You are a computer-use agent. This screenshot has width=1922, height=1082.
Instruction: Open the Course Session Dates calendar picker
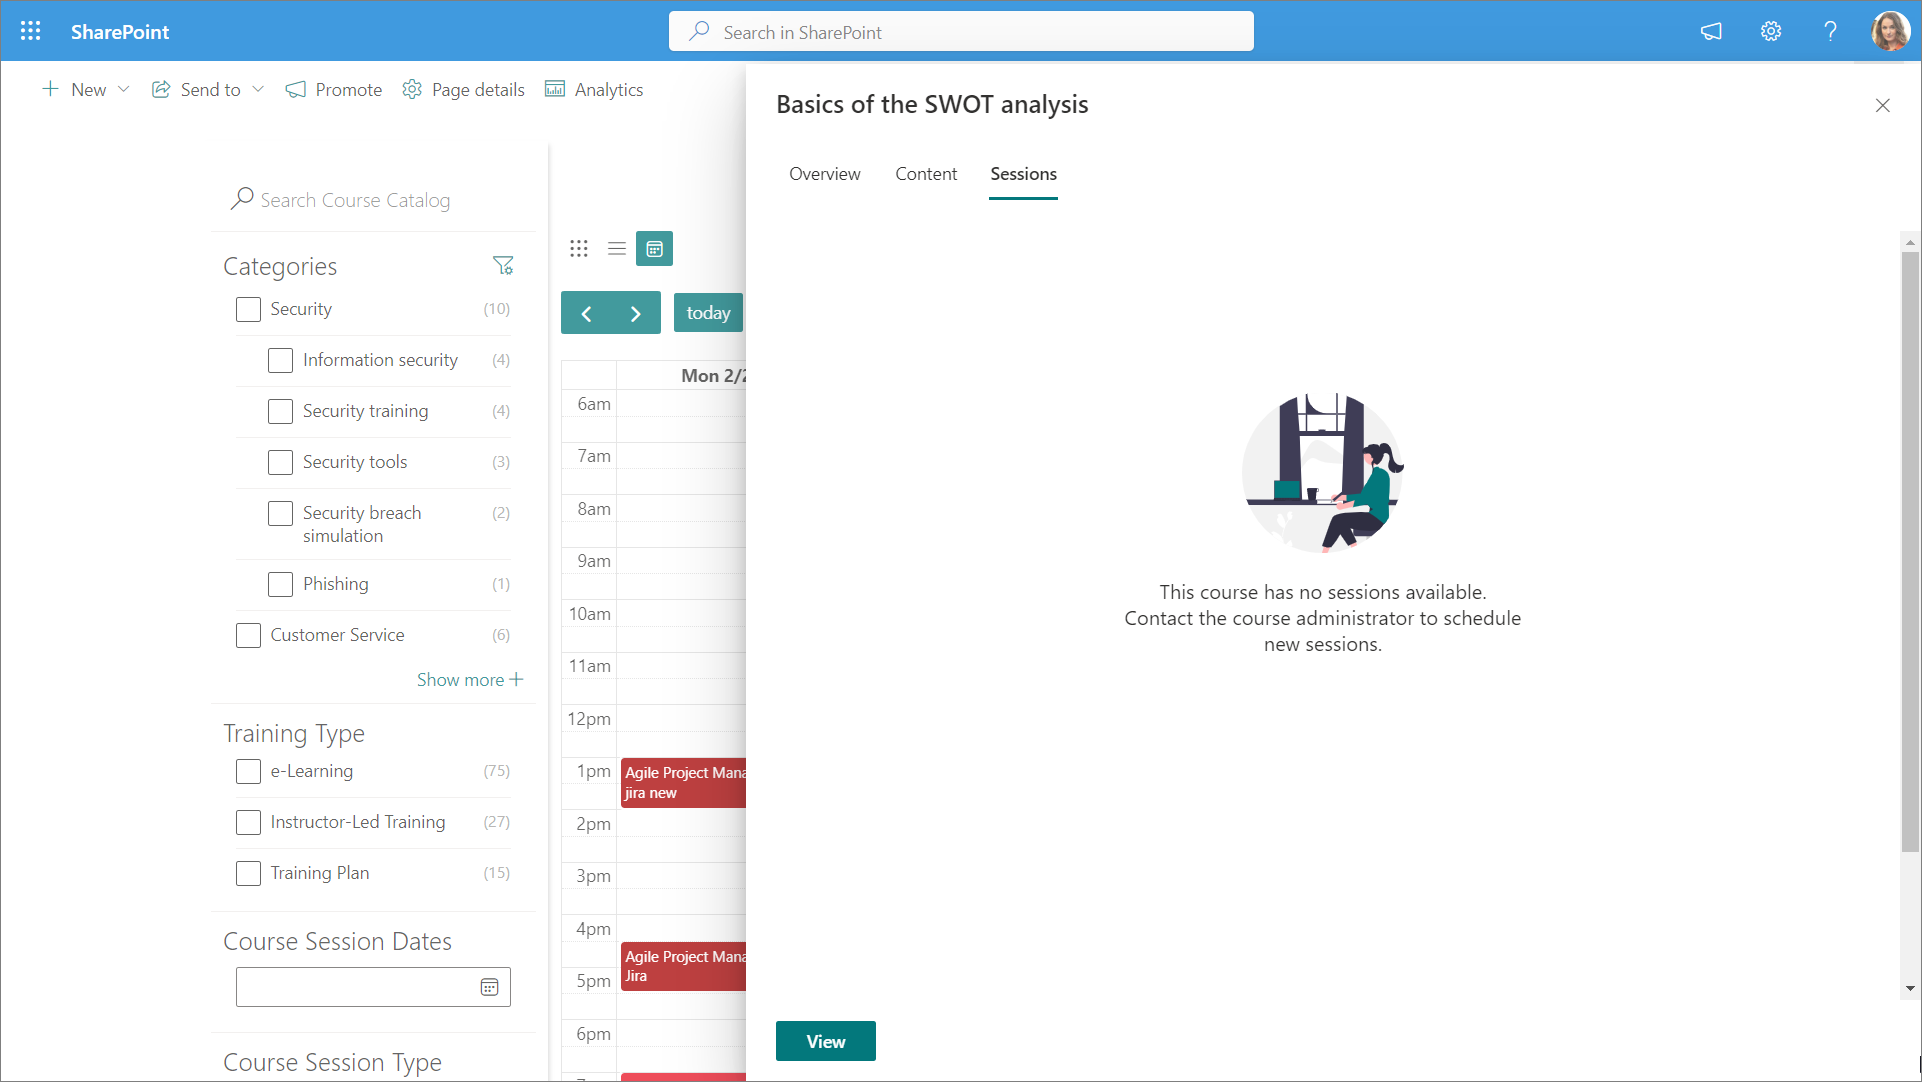click(x=489, y=987)
